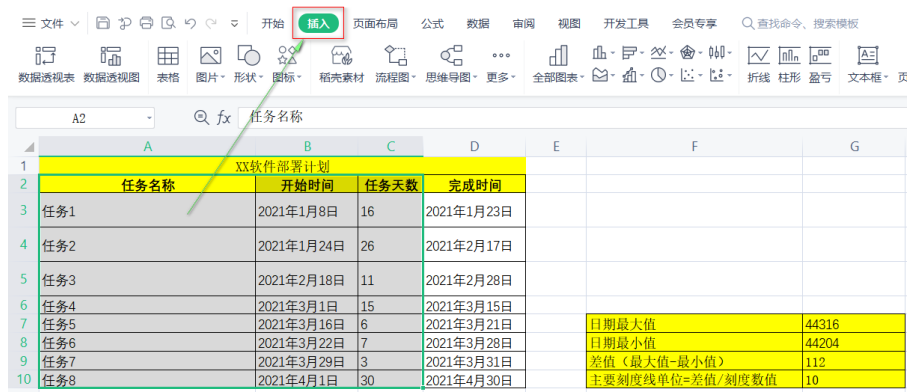Click the 日期最大值 label cell
The height and width of the screenshot is (392, 911).
(x=695, y=324)
